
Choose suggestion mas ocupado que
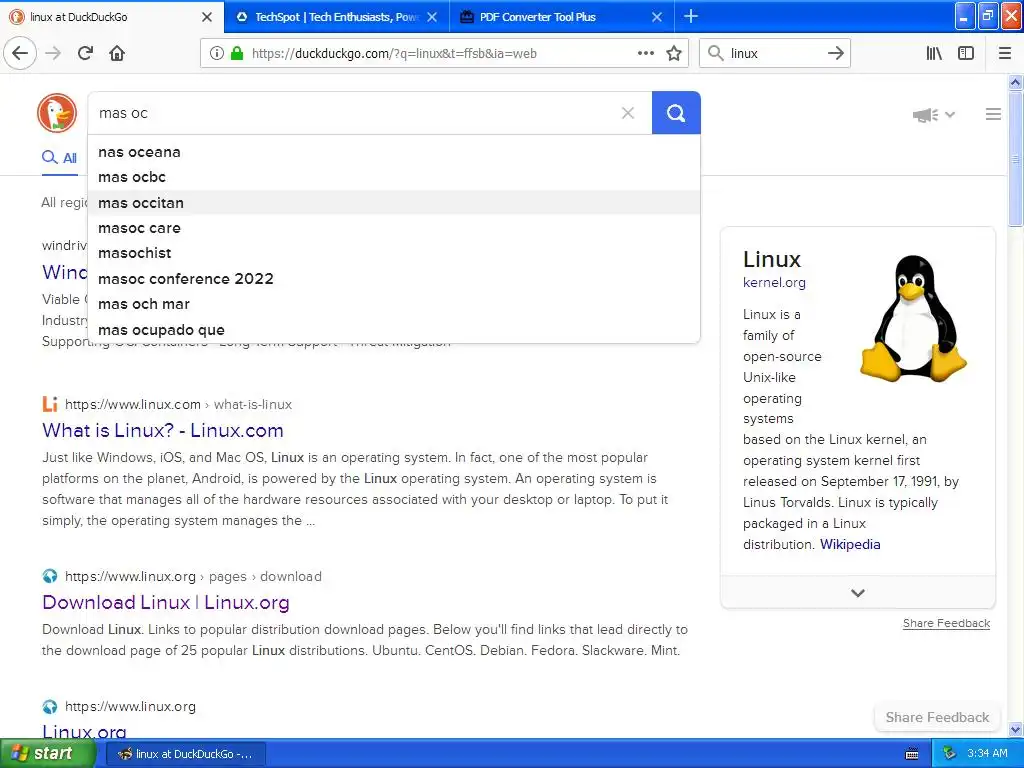point(394,329)
